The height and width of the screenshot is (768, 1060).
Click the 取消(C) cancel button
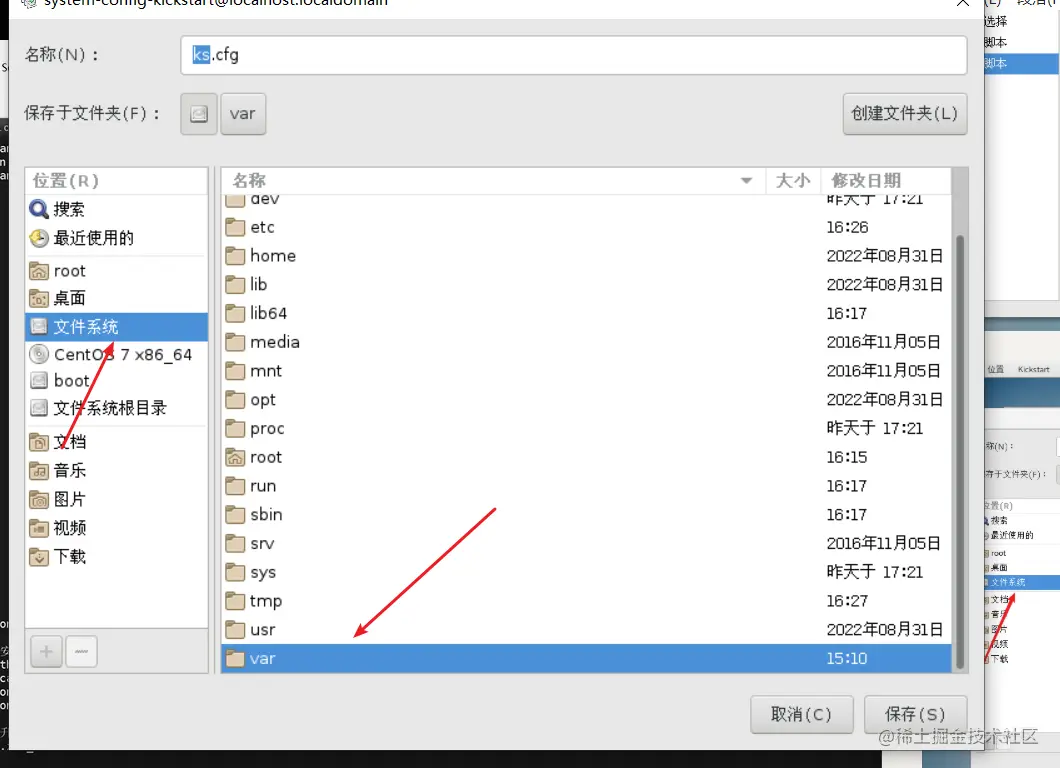tap(802, 714)
